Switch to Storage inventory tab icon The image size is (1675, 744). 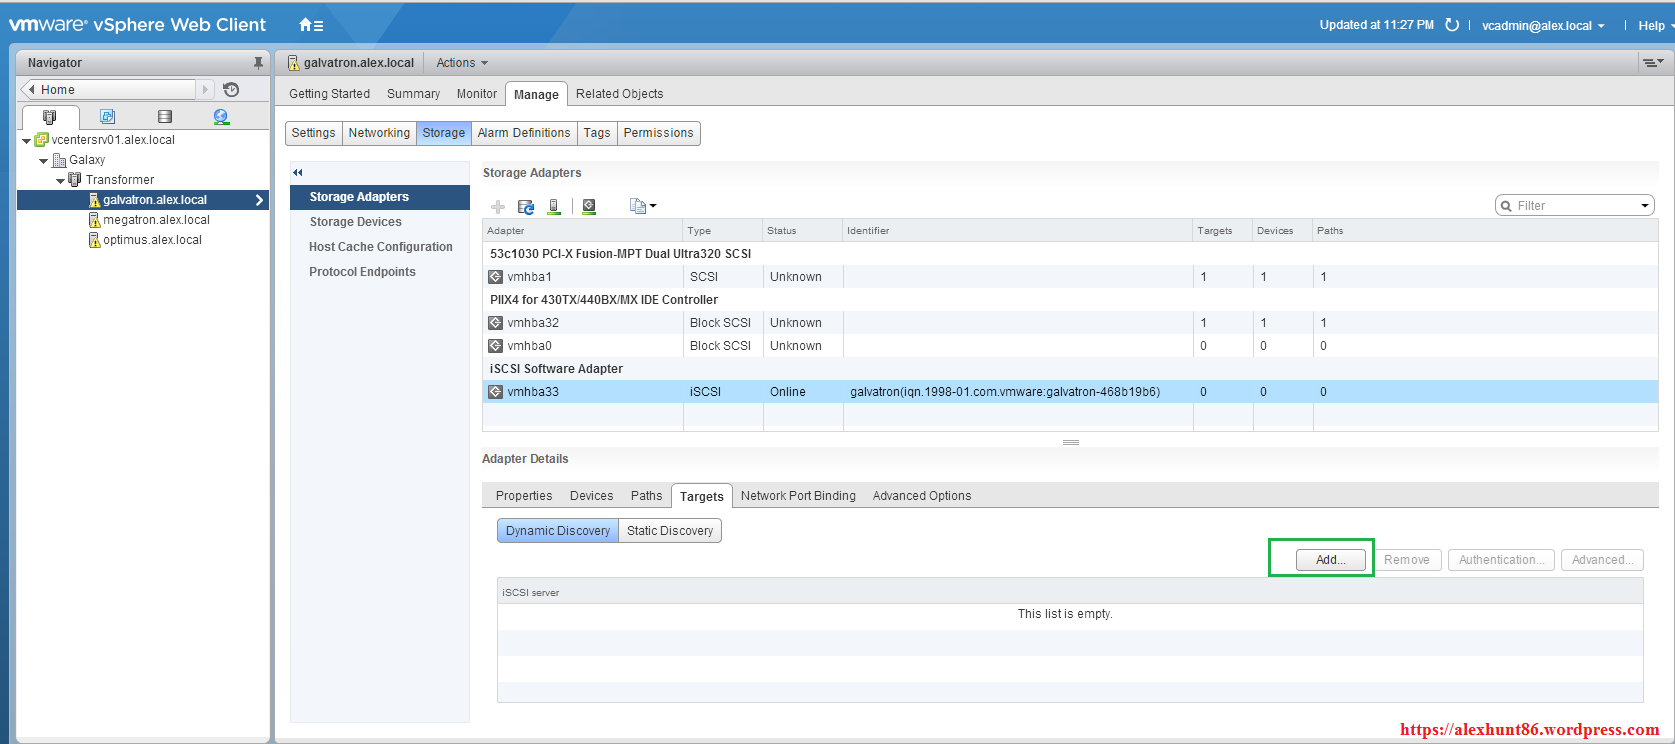point(165,117)
